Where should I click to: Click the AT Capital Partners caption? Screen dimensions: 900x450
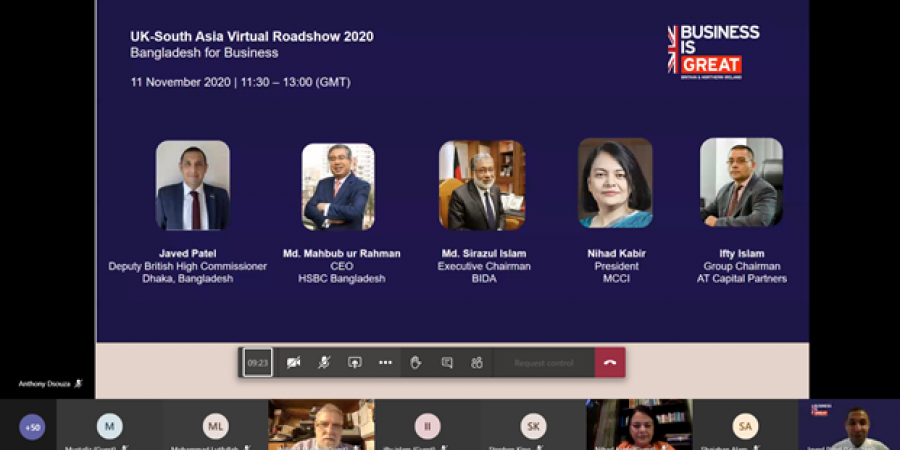742,279
